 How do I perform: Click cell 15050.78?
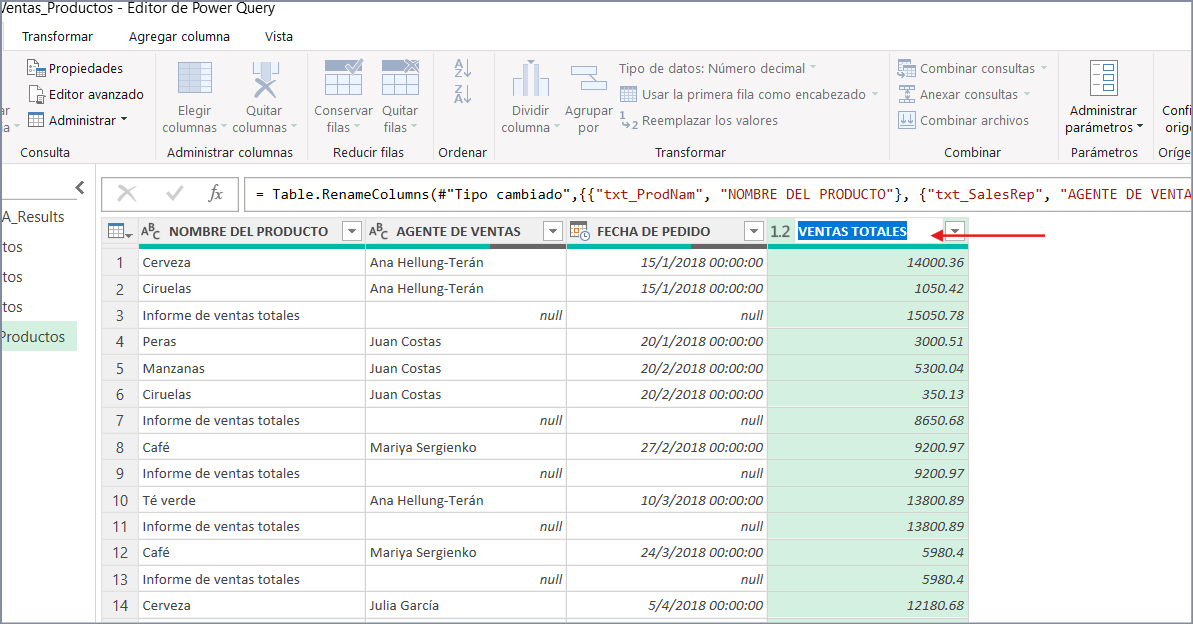868,315
